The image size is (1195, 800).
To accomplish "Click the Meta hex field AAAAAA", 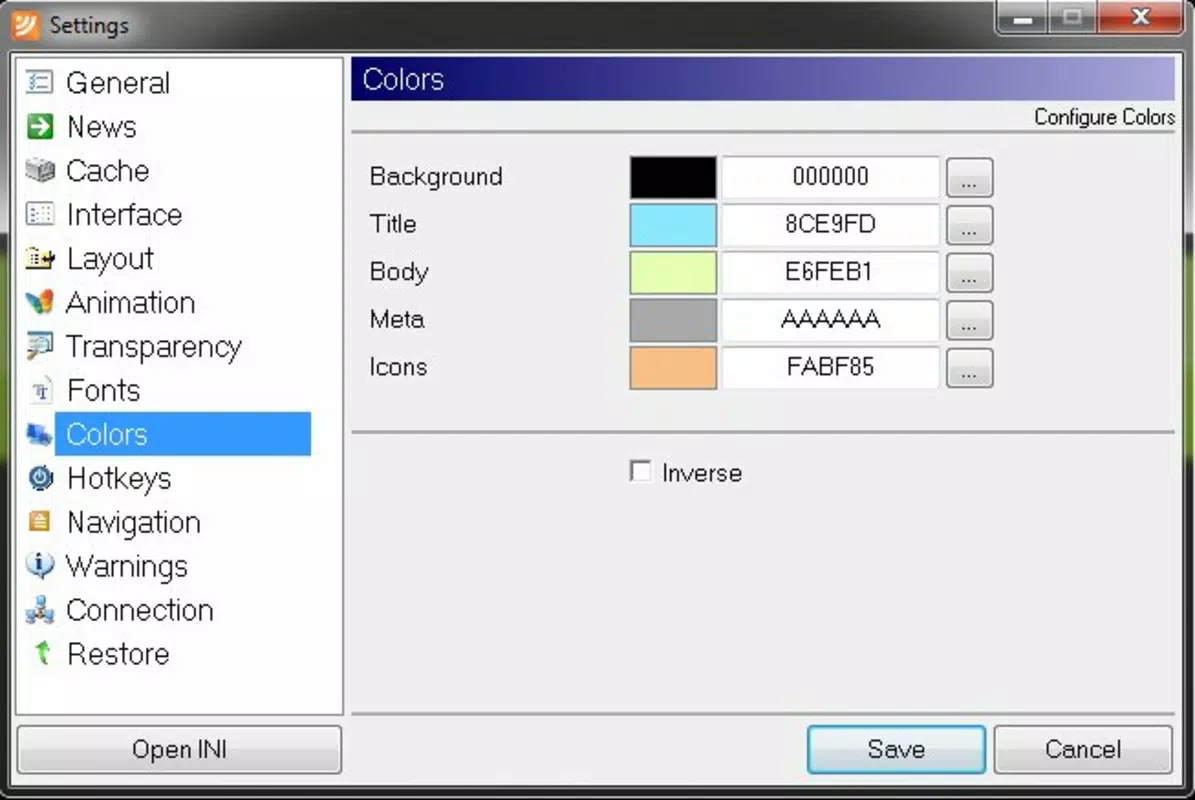I will (830, 320).
